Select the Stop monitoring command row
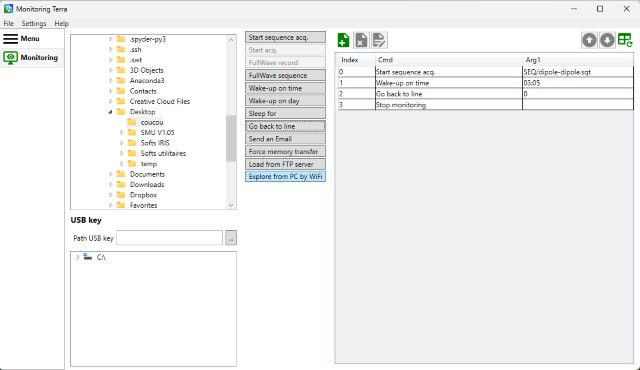 pyautogui.click(x=485, y=105)
